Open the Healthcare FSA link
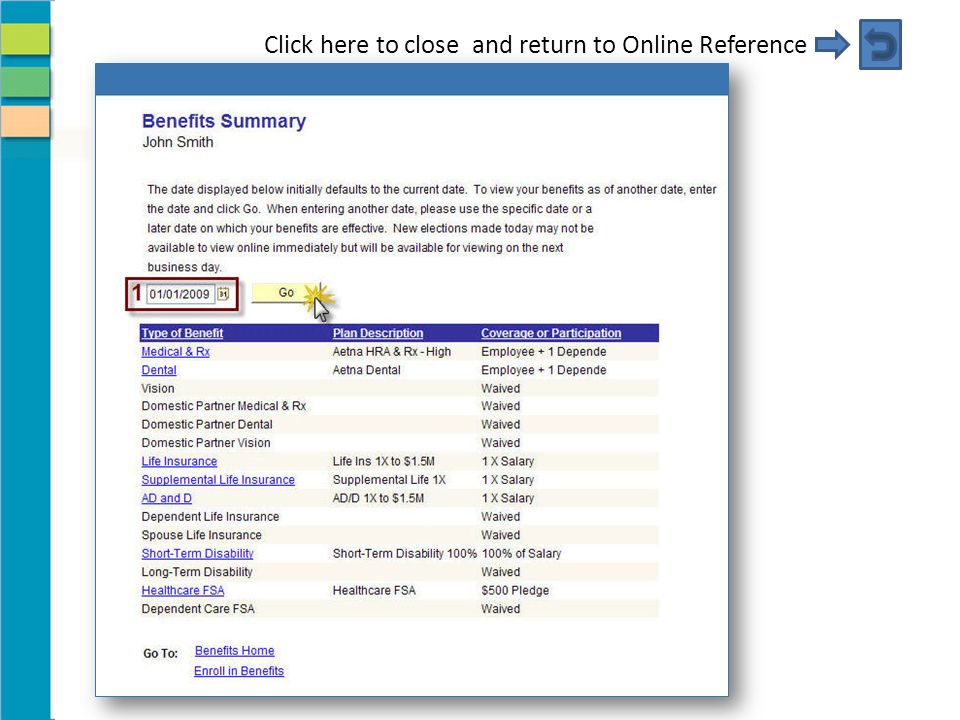Screen dimensions: 960x720 (182, 590)
